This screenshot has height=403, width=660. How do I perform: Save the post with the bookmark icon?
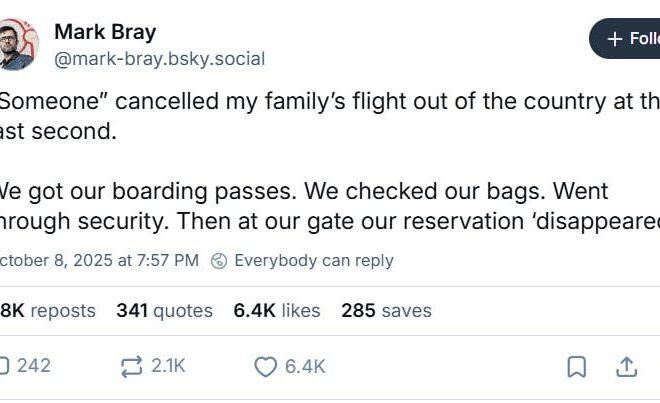coord(577,367)
